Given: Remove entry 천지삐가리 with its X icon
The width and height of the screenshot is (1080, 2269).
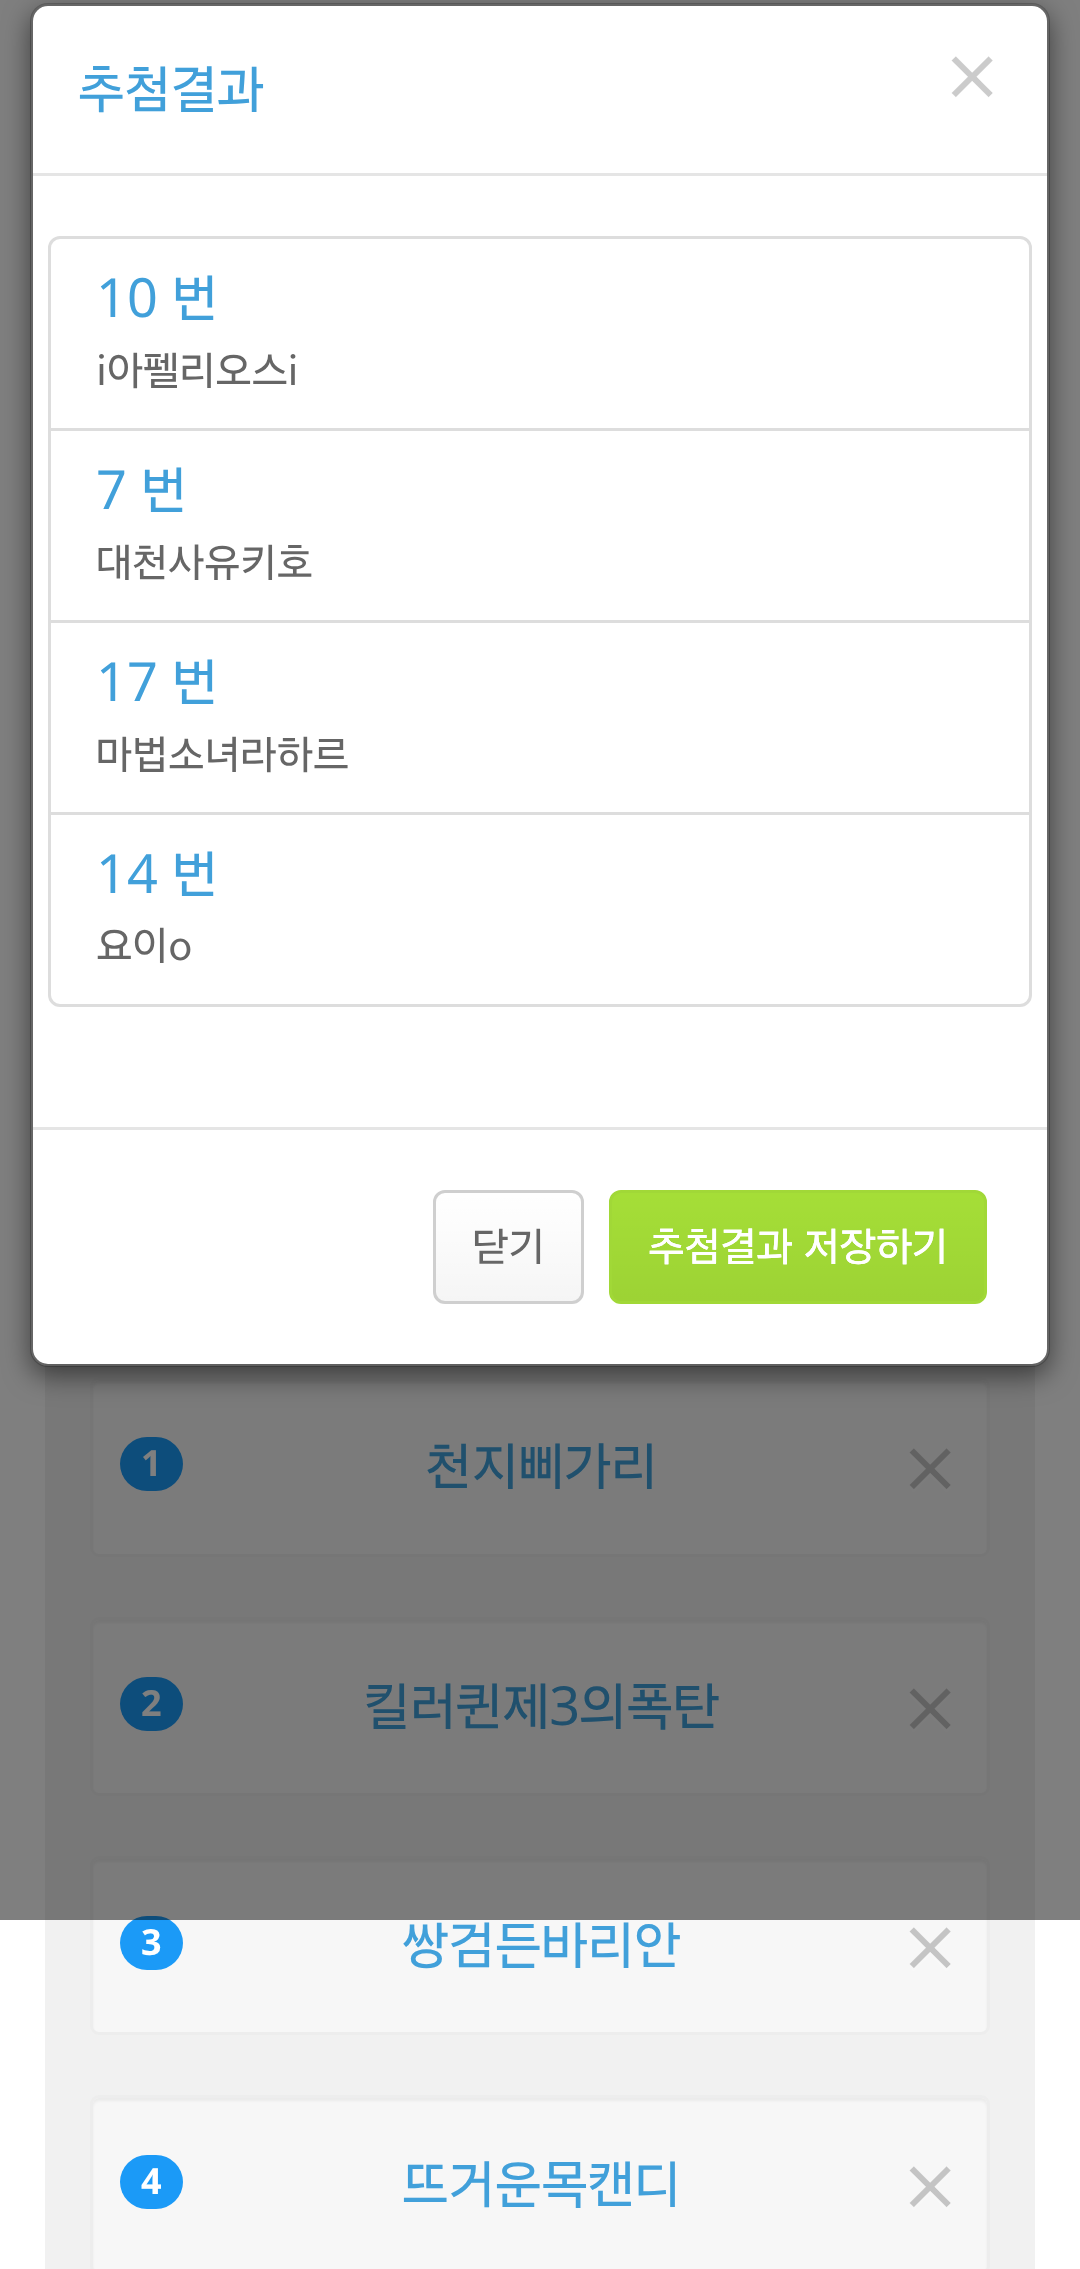Looking at the screenshot, I should pos(930,1468).
